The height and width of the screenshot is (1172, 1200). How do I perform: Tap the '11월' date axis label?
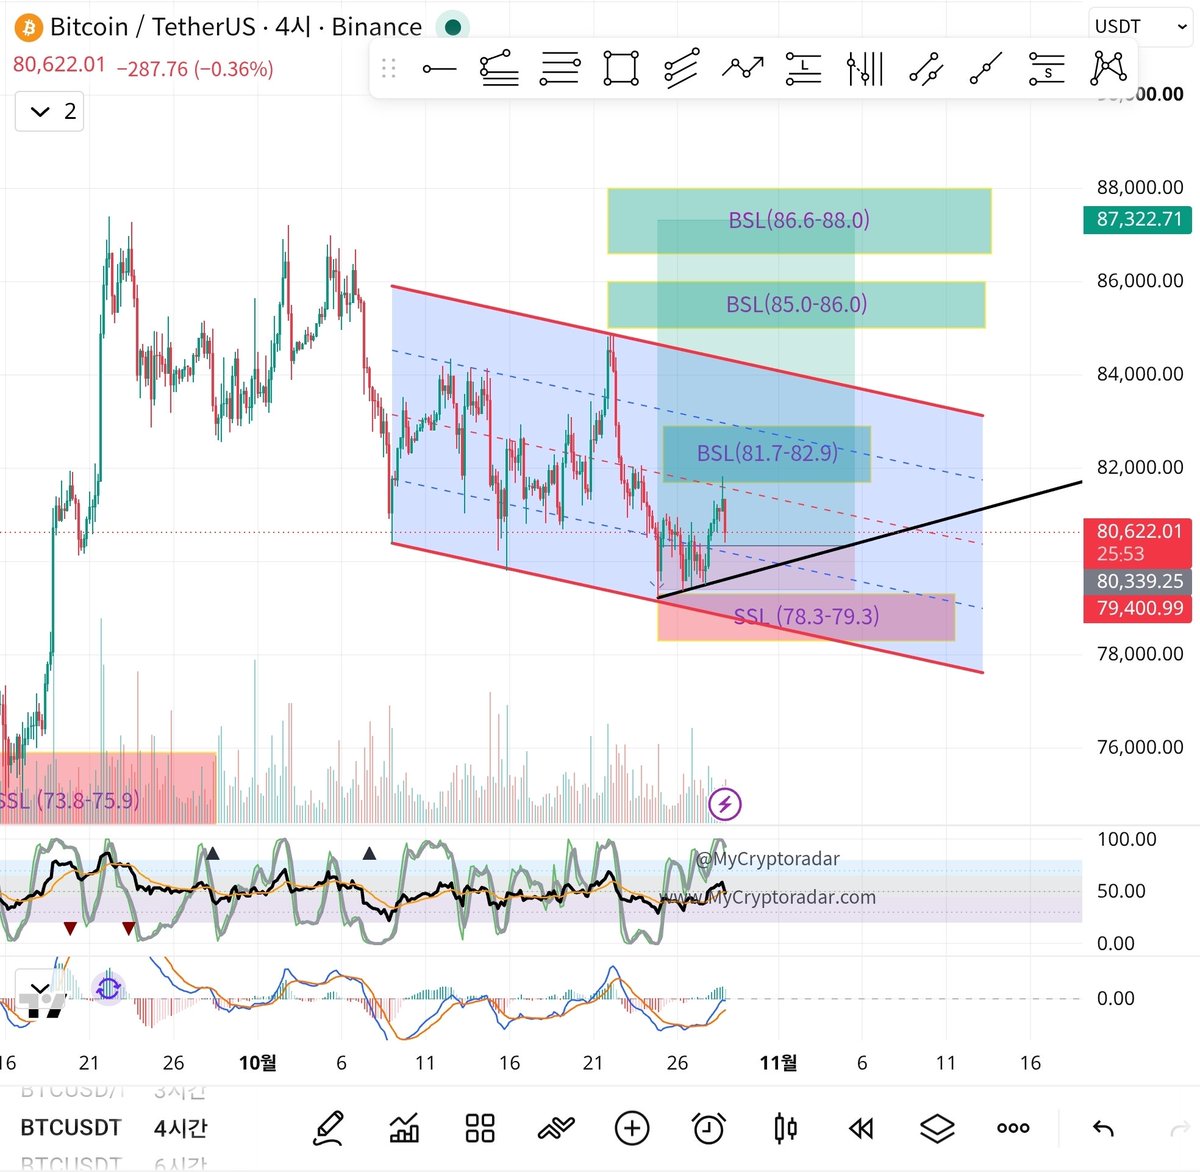coord(778,1062)
